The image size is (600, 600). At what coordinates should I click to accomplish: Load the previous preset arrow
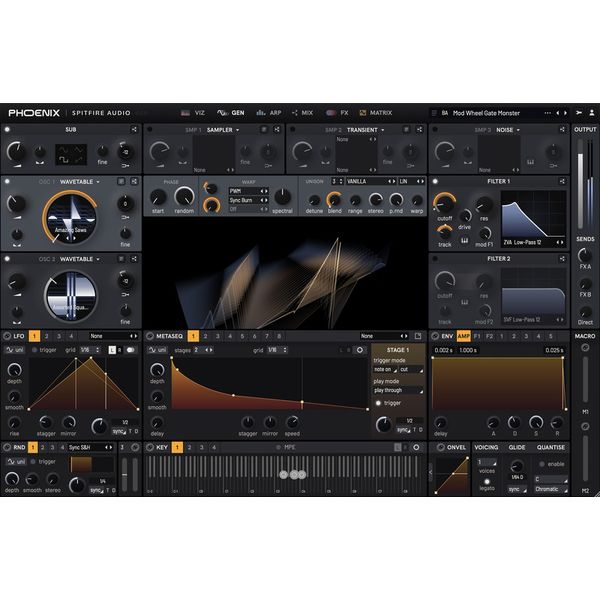(558, 113)
